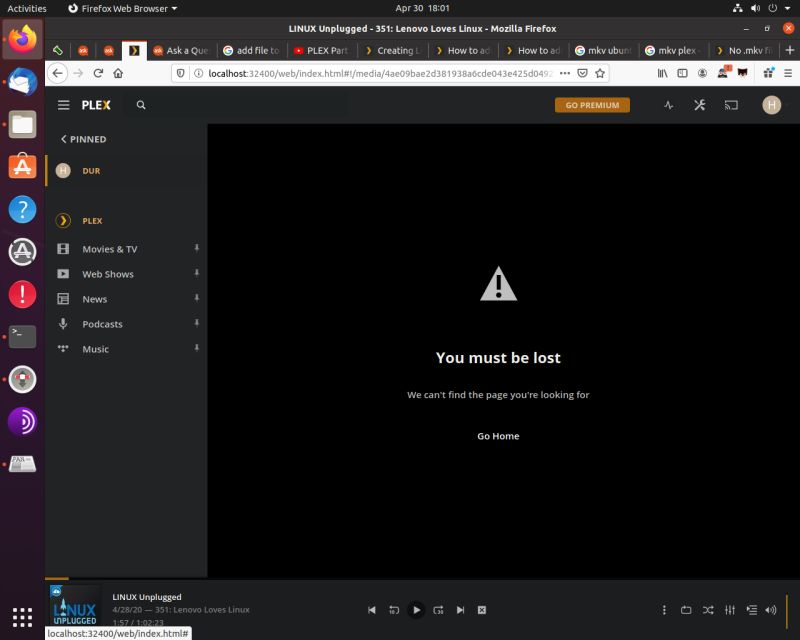Mute audio with the volume icon
The width and height of the screenshot is (800, 640).
[772, 610]
